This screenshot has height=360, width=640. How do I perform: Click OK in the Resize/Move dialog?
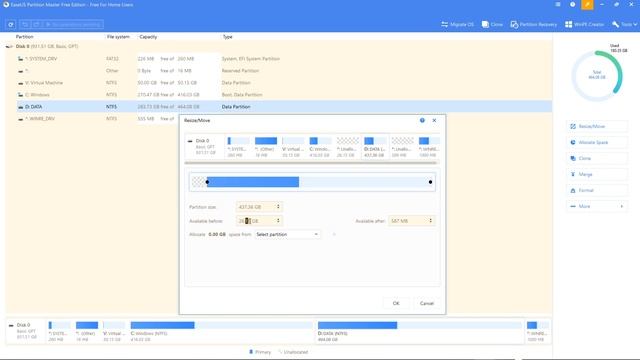(x=396, y=303)
